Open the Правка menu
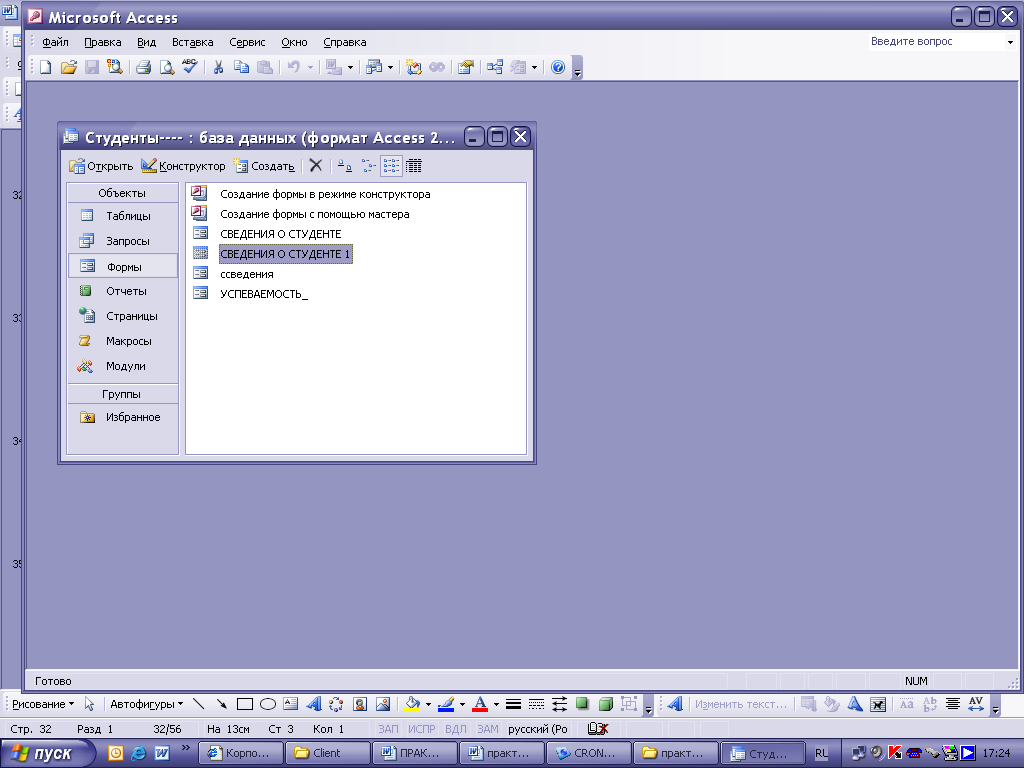Screen dimensions: 1024x768 (x=103, y=42)
